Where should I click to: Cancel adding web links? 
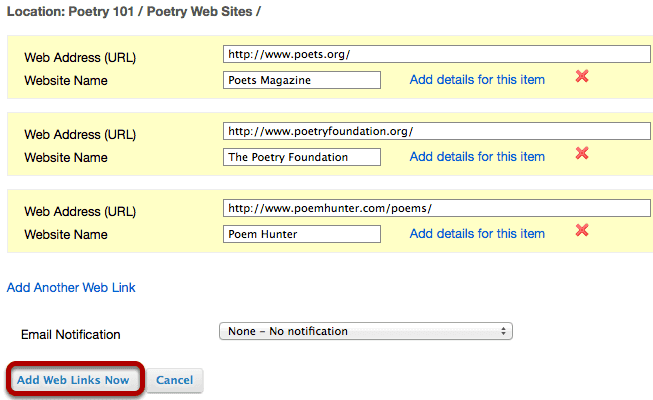click(174, 380)
